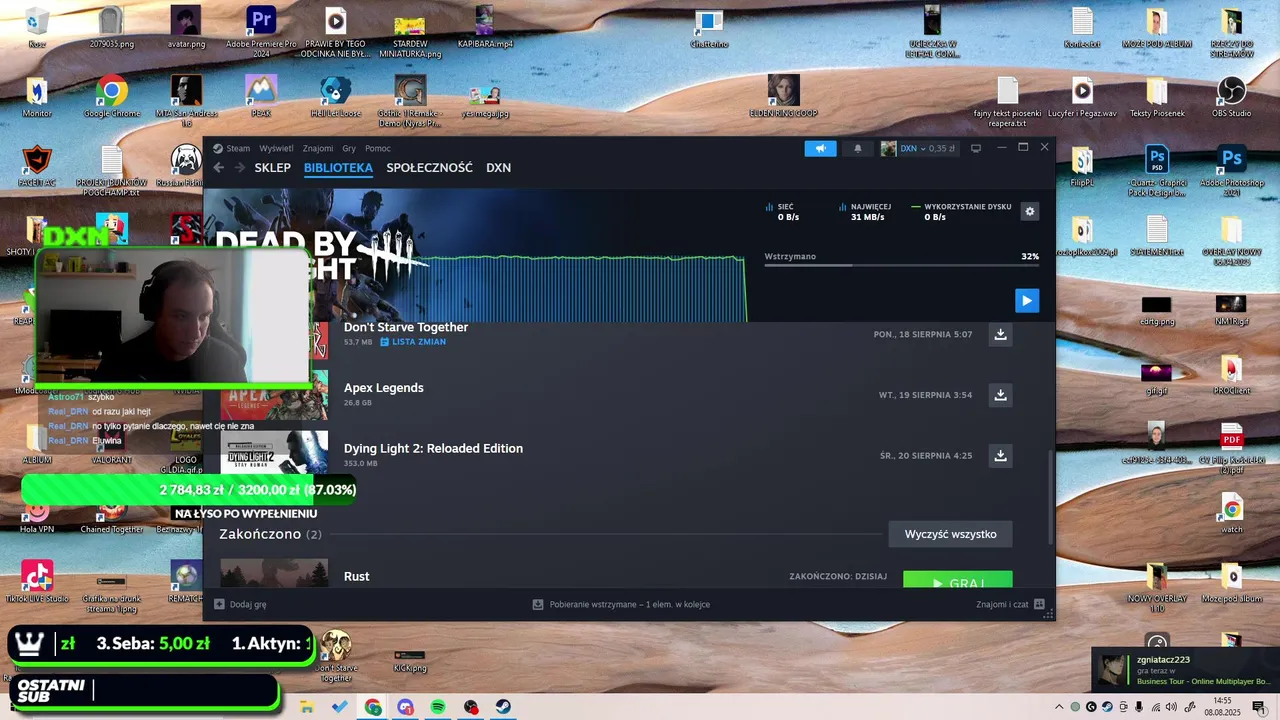Image resolution: width=1280 pixels, height=720 pixels.
Task: Click the Rust entry title
Action: click(x=356, y=576)
